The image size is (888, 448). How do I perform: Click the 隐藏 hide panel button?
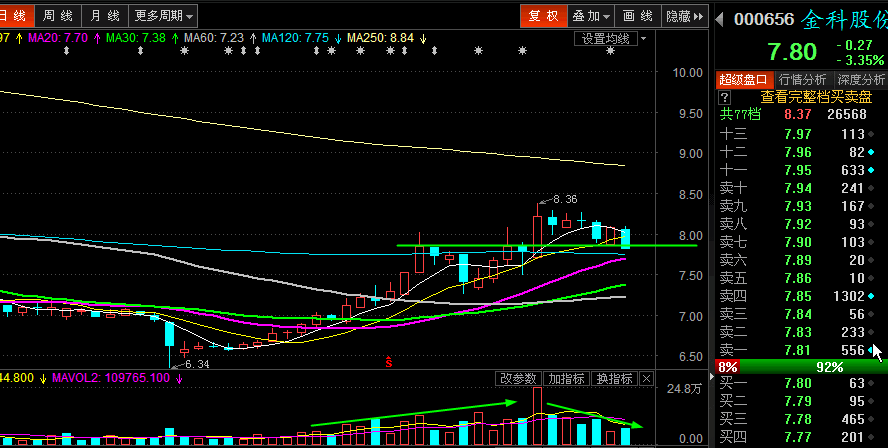click(685, 16)
